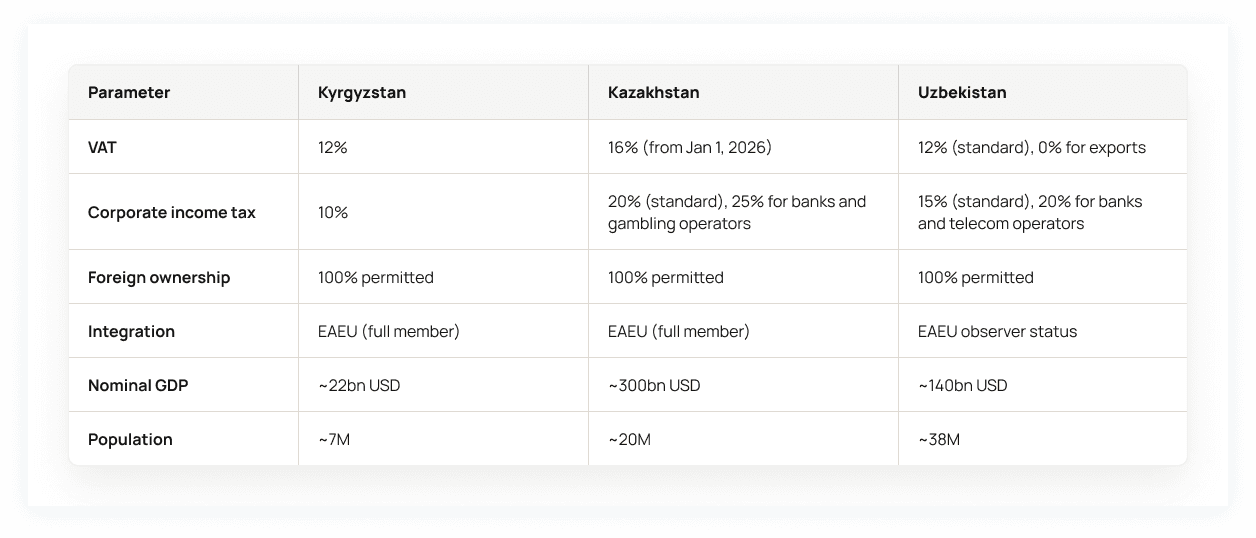Select the Kazakhstan column header
Screen dimensions: 1256x538
click(x=654, y=93)
